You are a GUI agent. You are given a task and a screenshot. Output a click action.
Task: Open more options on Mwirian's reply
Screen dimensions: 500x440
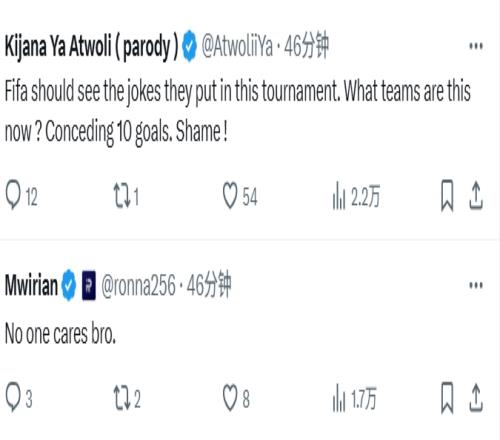[x=476, y=285]
